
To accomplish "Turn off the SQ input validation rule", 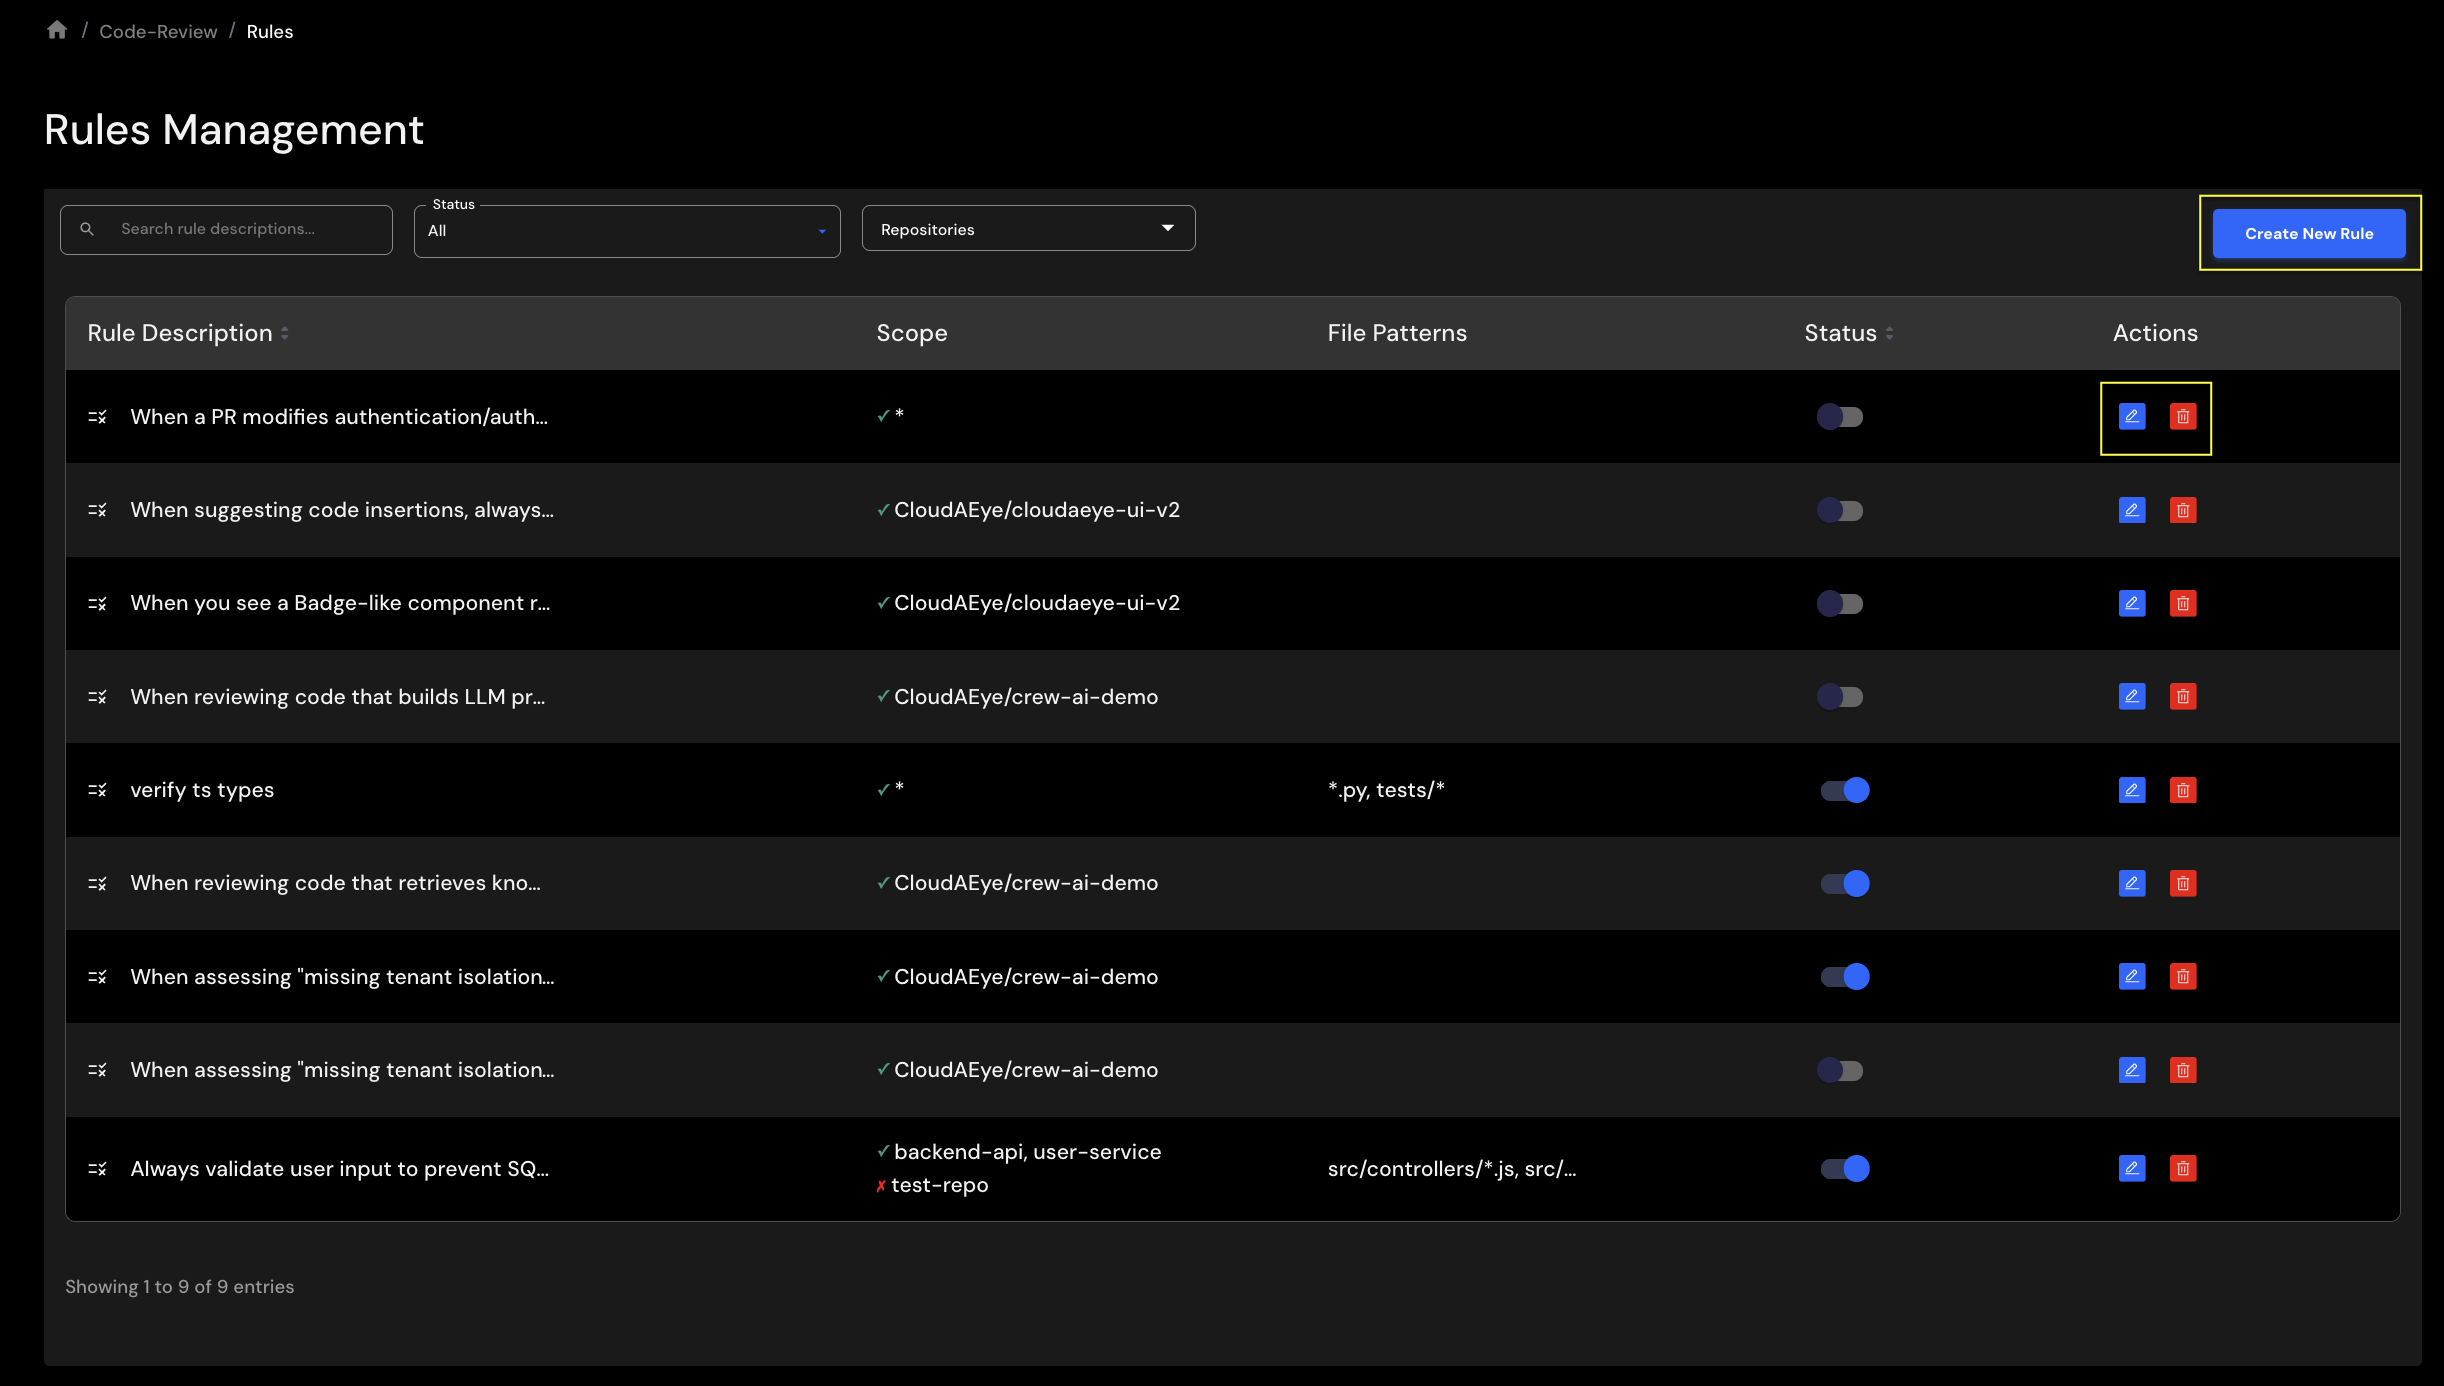I will click(1844, 1168).
